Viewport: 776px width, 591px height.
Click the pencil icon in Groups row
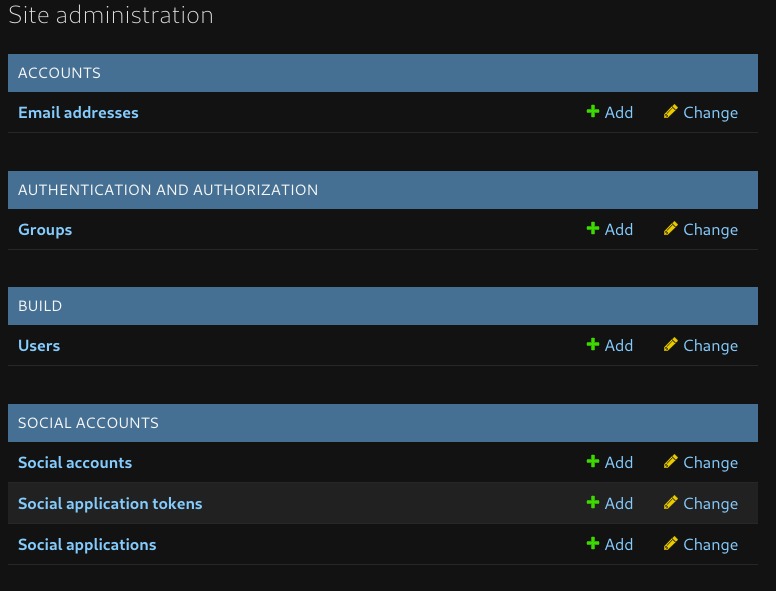[x=671, y=228]
